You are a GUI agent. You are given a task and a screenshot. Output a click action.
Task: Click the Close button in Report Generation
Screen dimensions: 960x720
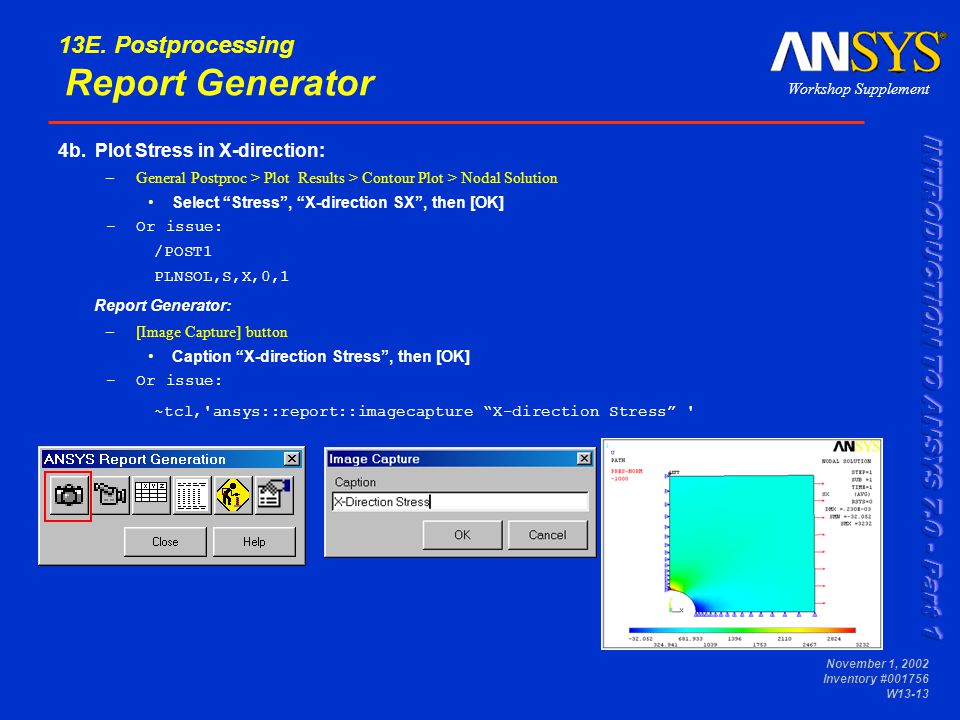(x=165, y=542)
